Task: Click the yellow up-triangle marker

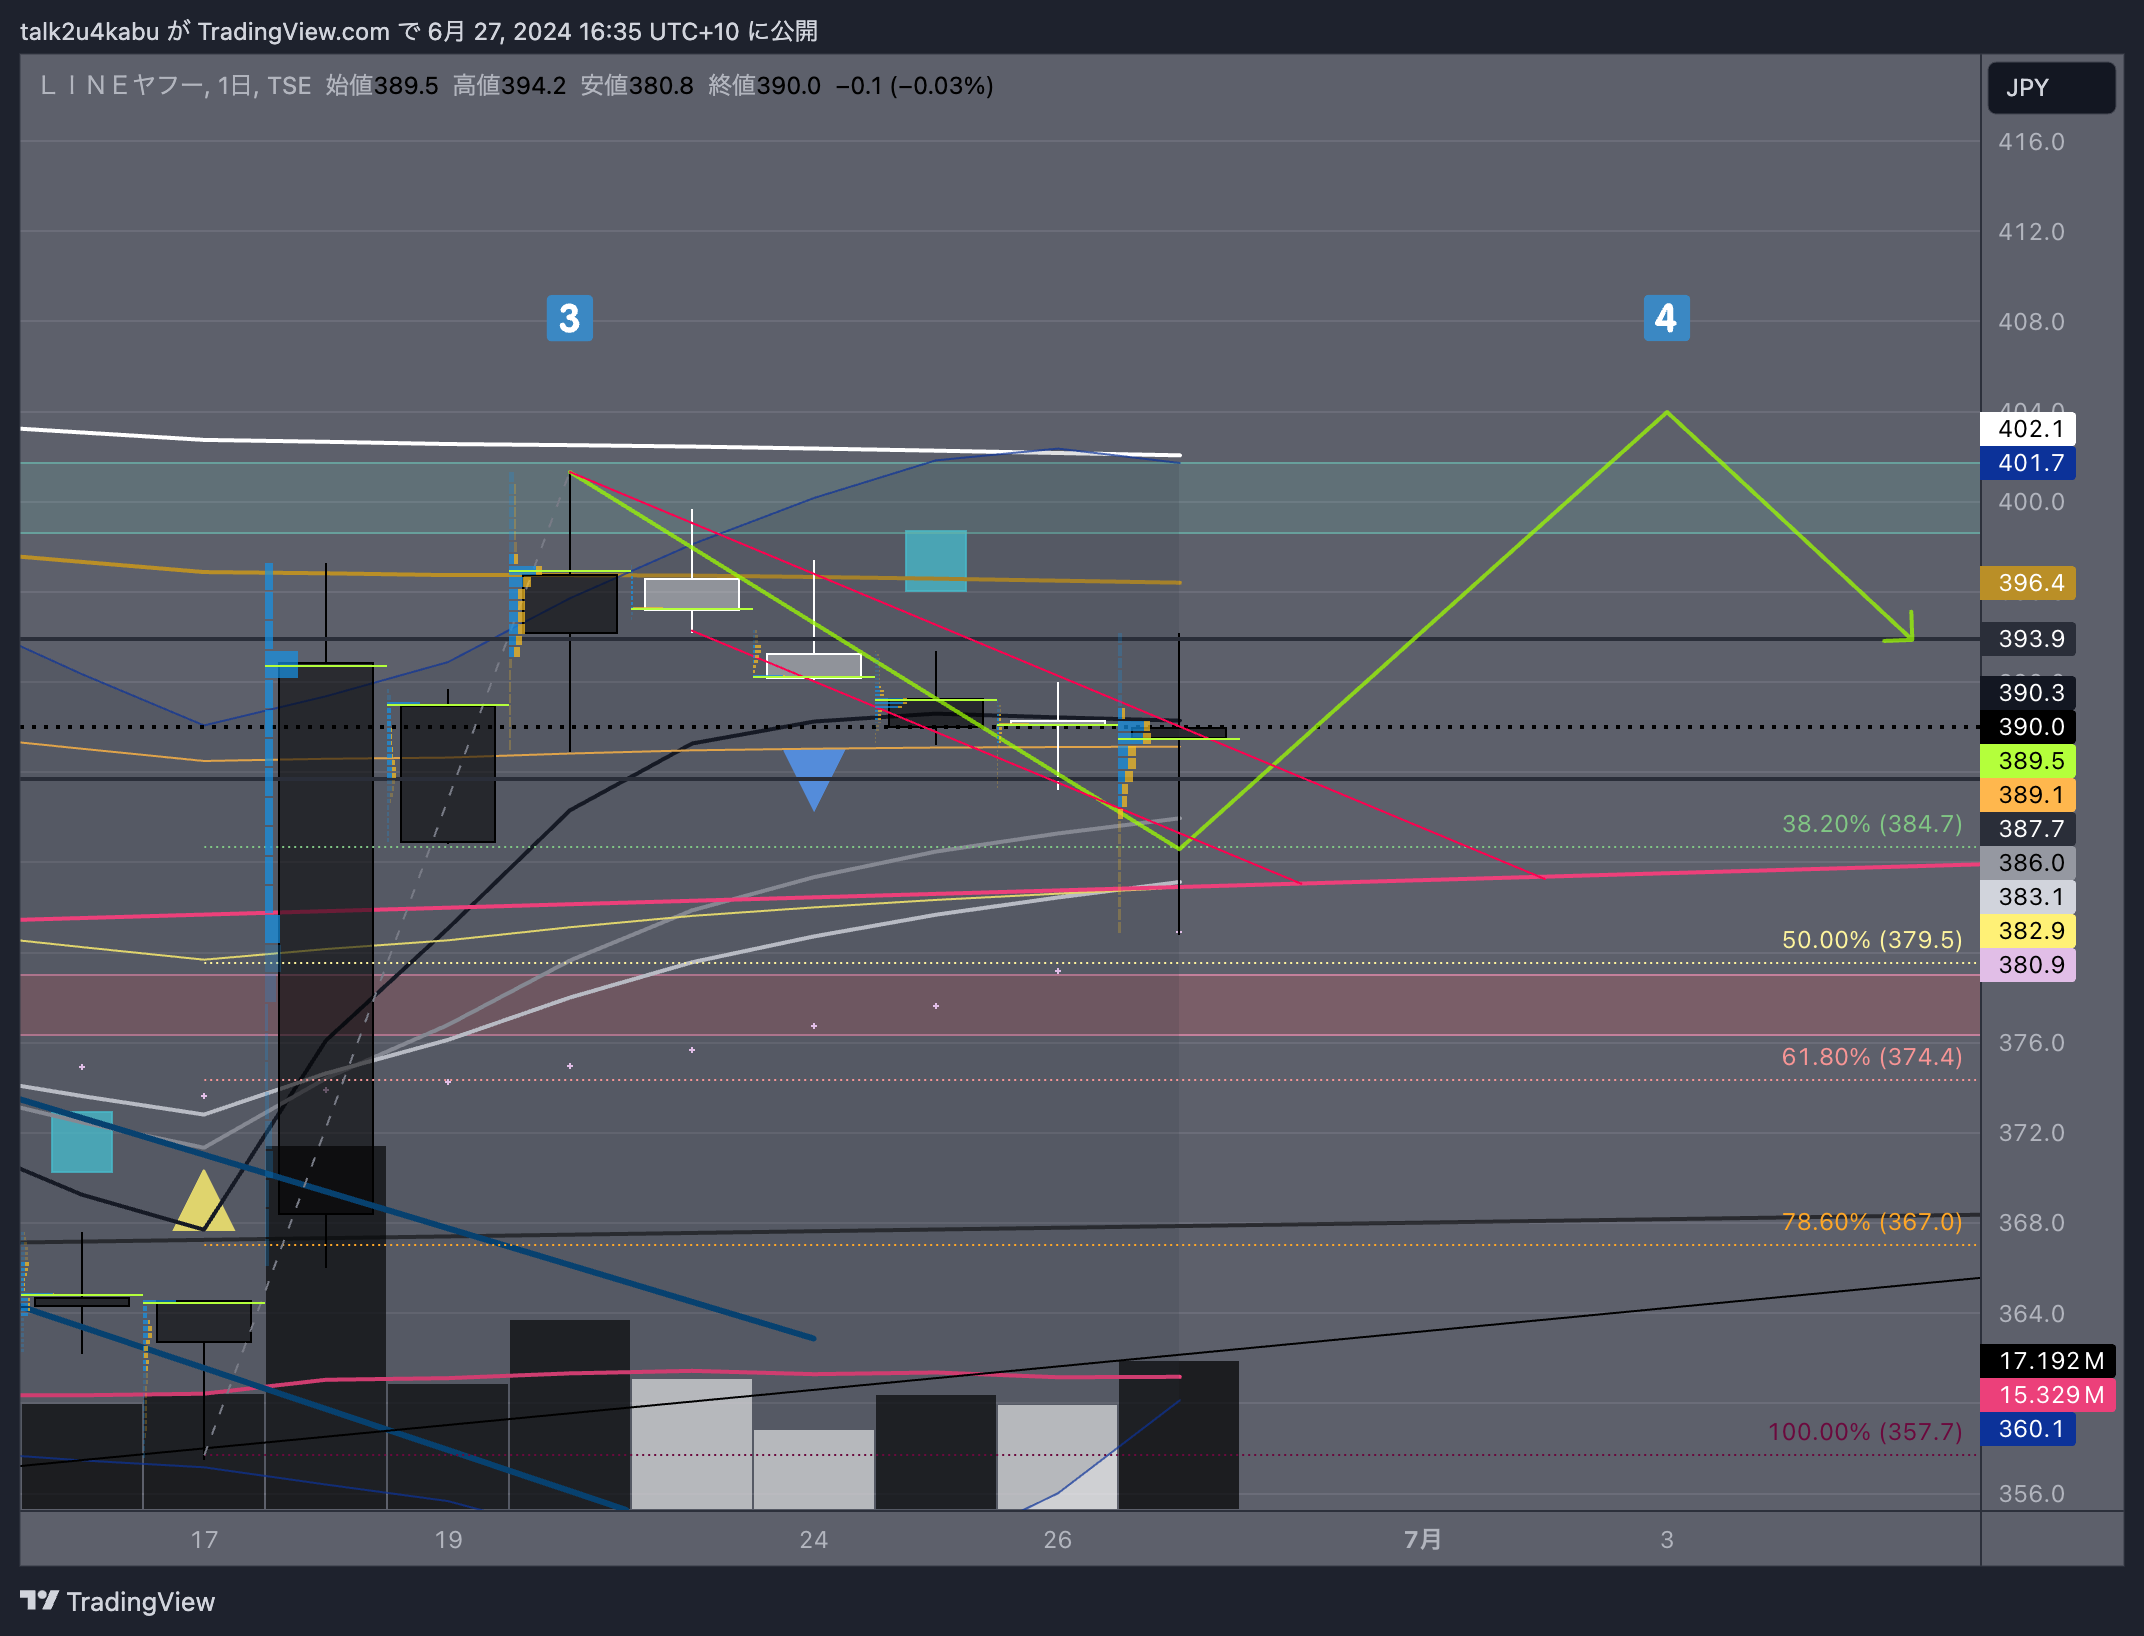Action: 204,1201
